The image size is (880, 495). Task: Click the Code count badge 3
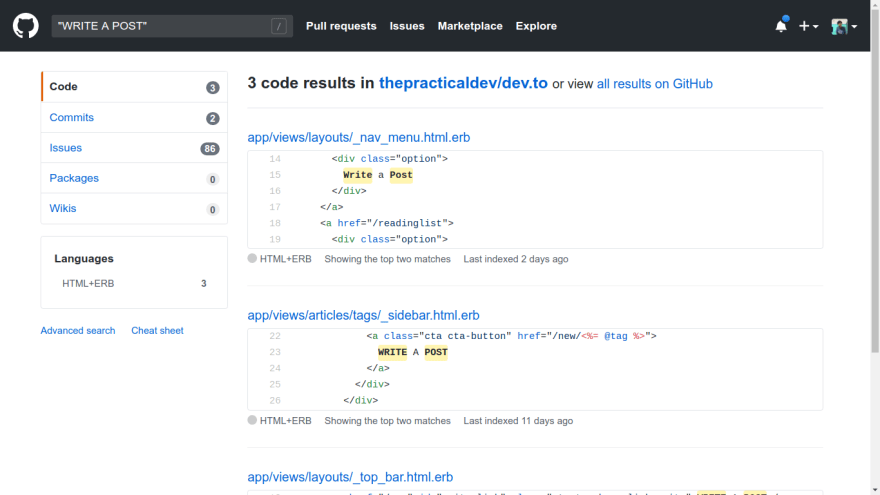pyautogui.click(x=212, y=88)
